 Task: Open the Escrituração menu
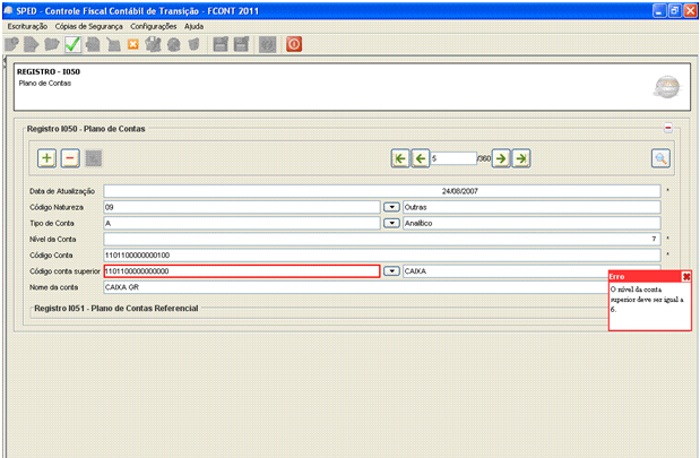point(27,26)
